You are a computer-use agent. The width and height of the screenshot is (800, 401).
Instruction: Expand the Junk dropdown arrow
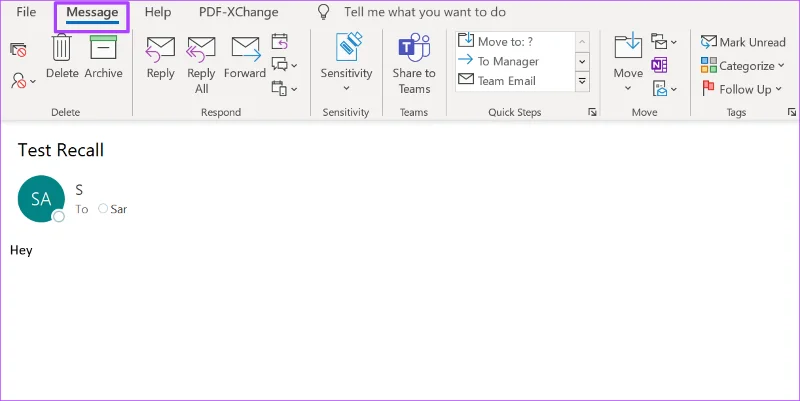click(x=33, y=82)
